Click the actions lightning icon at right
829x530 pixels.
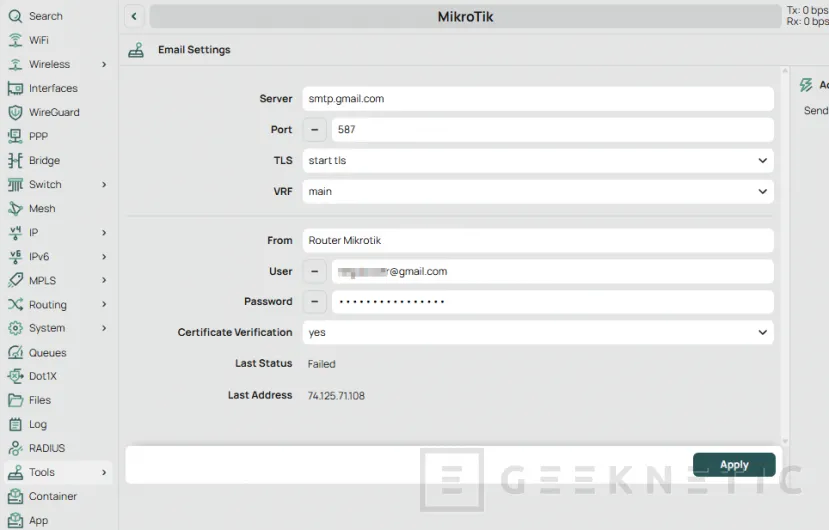[806, 85]
